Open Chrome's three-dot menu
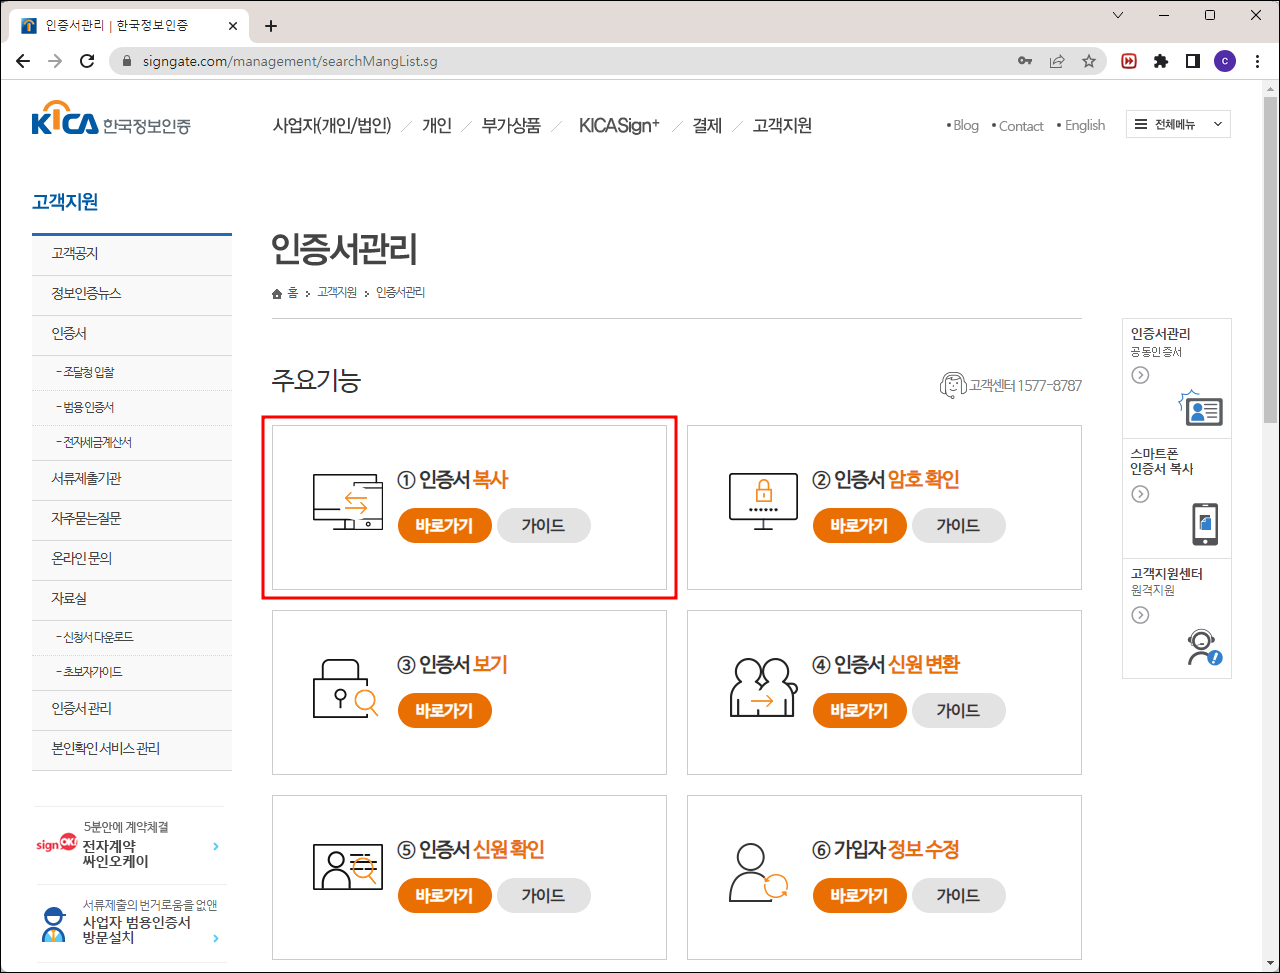Image resolution: width=1280 pixels, height=973 pixels. pyautogui.click(x=1257, y=60)
